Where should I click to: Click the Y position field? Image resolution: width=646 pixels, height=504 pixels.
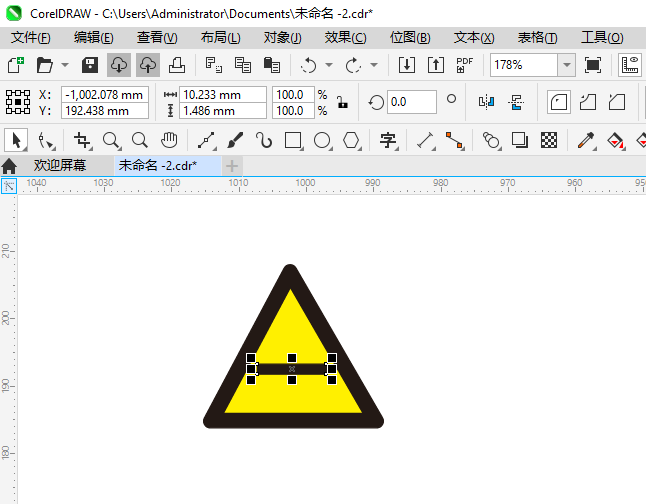[105, 111]
